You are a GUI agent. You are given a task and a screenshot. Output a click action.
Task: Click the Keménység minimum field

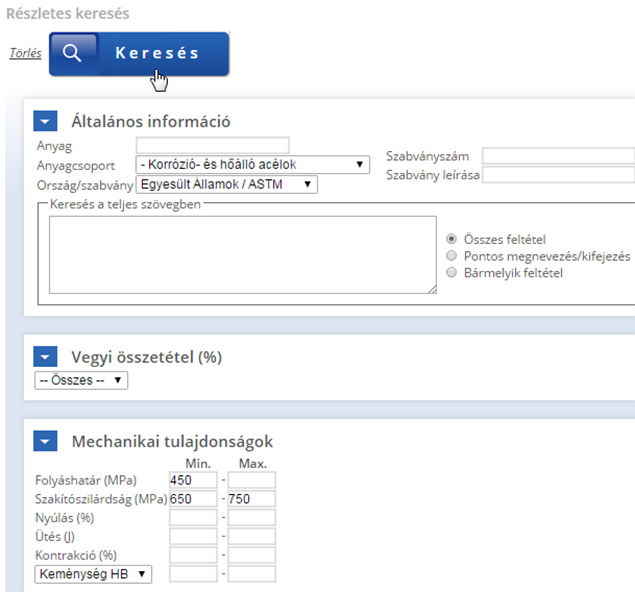point(193,574)
